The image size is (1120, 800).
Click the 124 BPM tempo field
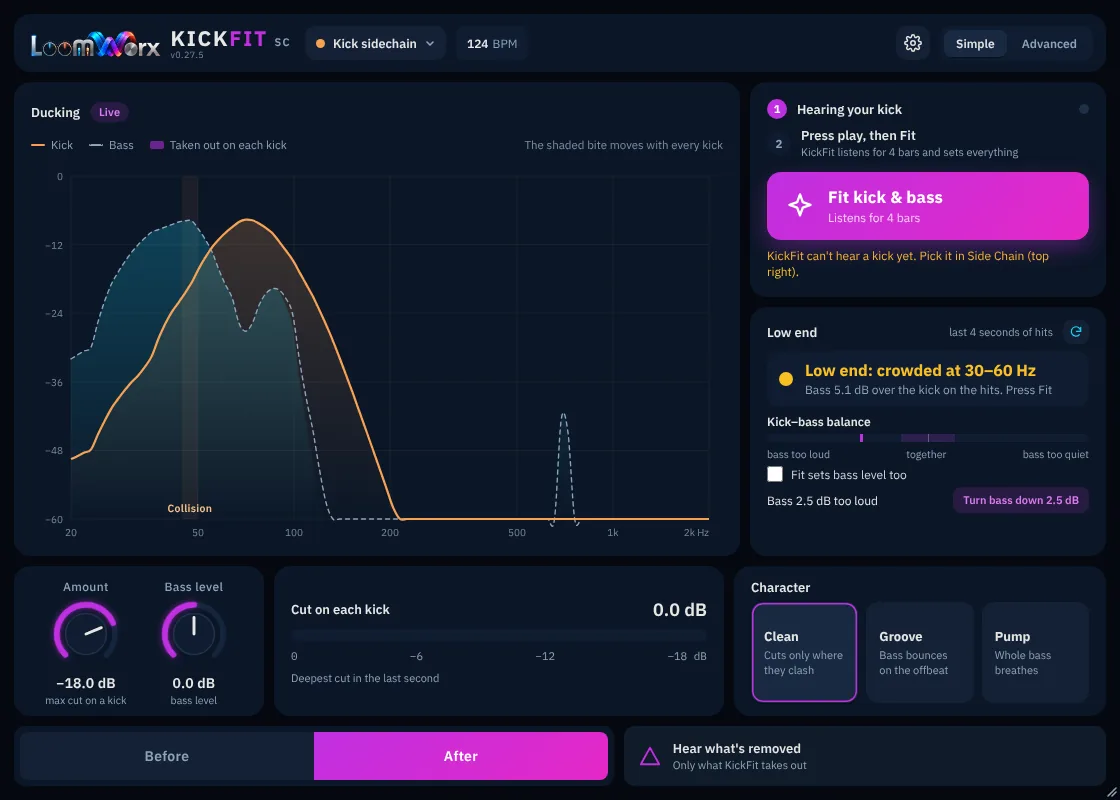492,44
